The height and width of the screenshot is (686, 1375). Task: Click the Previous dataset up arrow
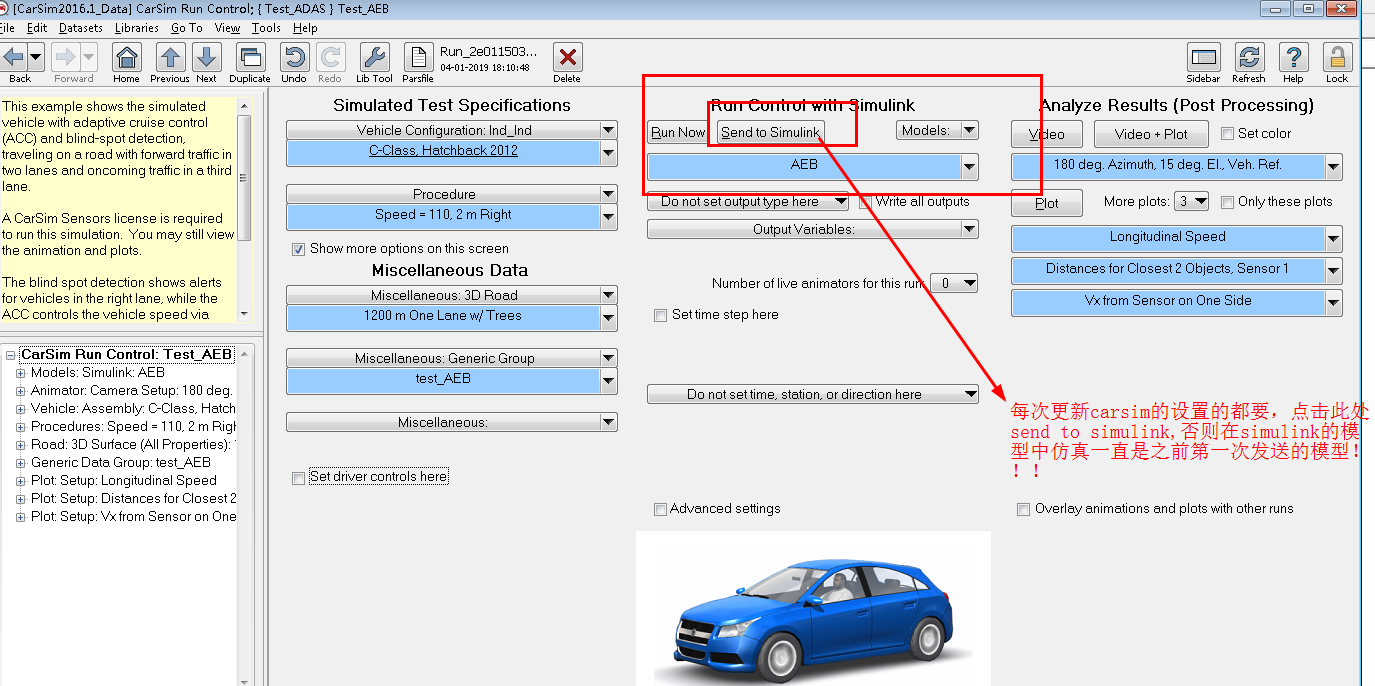(x=170, y=57)
